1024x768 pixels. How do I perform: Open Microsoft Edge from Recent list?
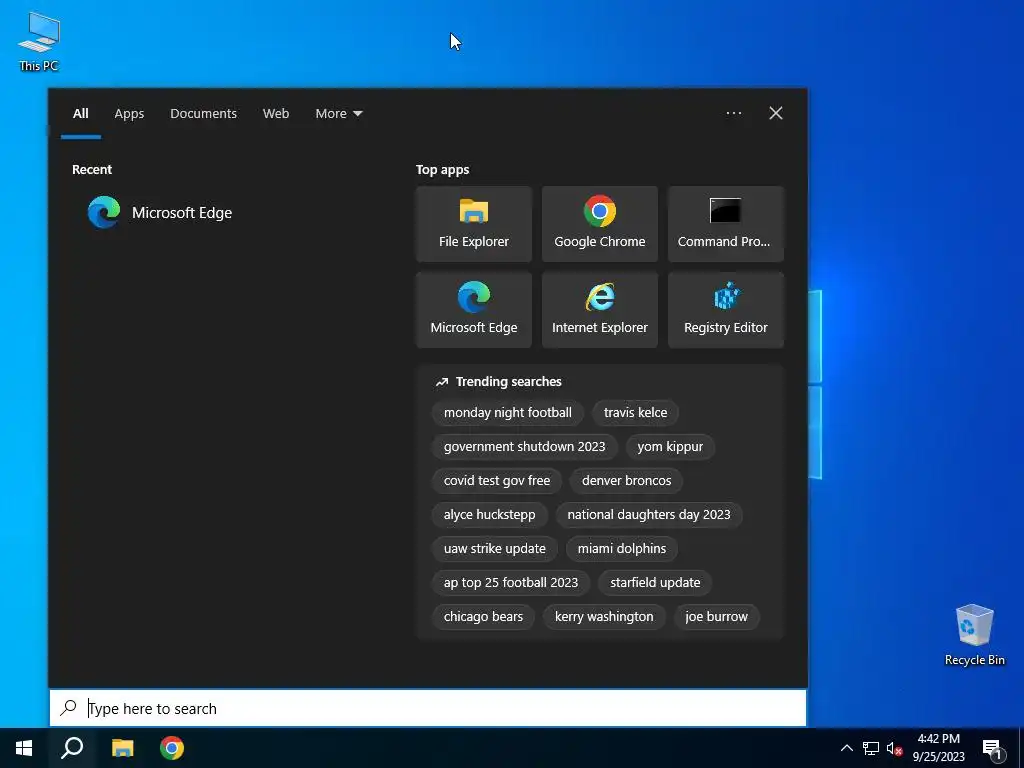pos(160,212)
